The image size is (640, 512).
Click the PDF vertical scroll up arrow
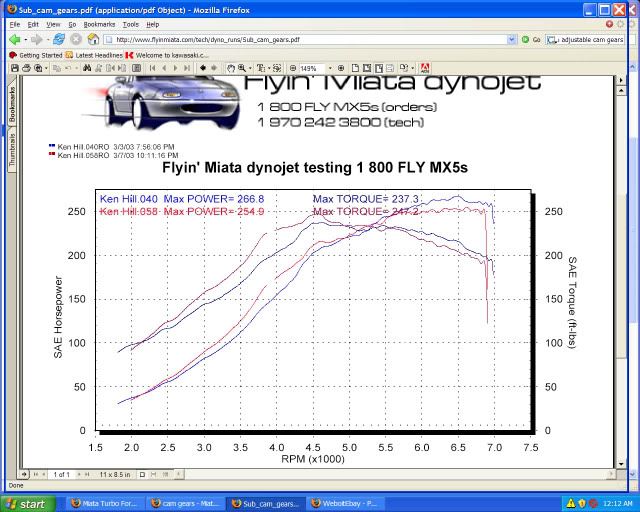pyautogui.click(x=621, y=90)
